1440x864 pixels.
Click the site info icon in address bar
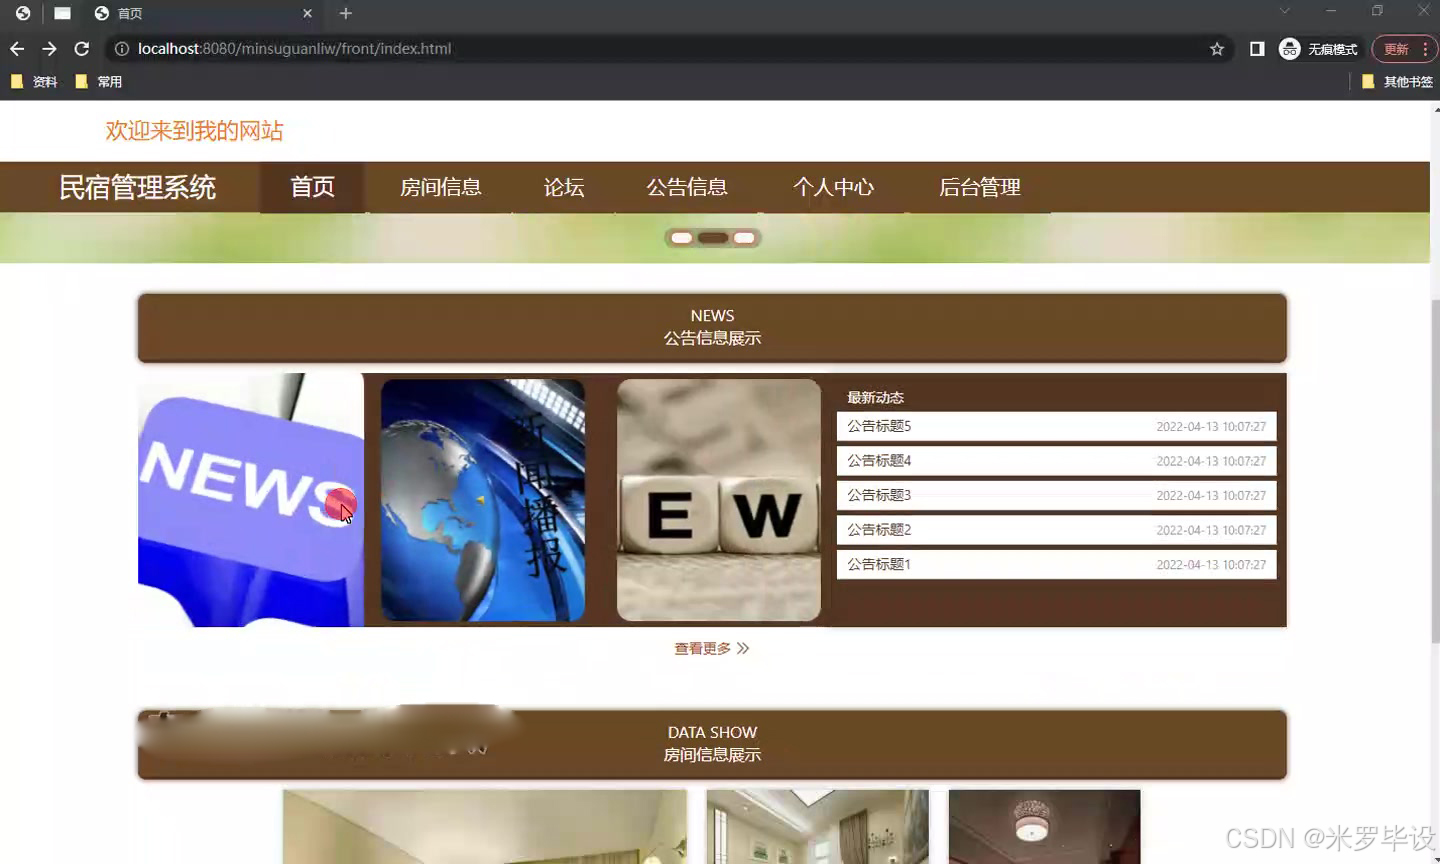(120, 48)
